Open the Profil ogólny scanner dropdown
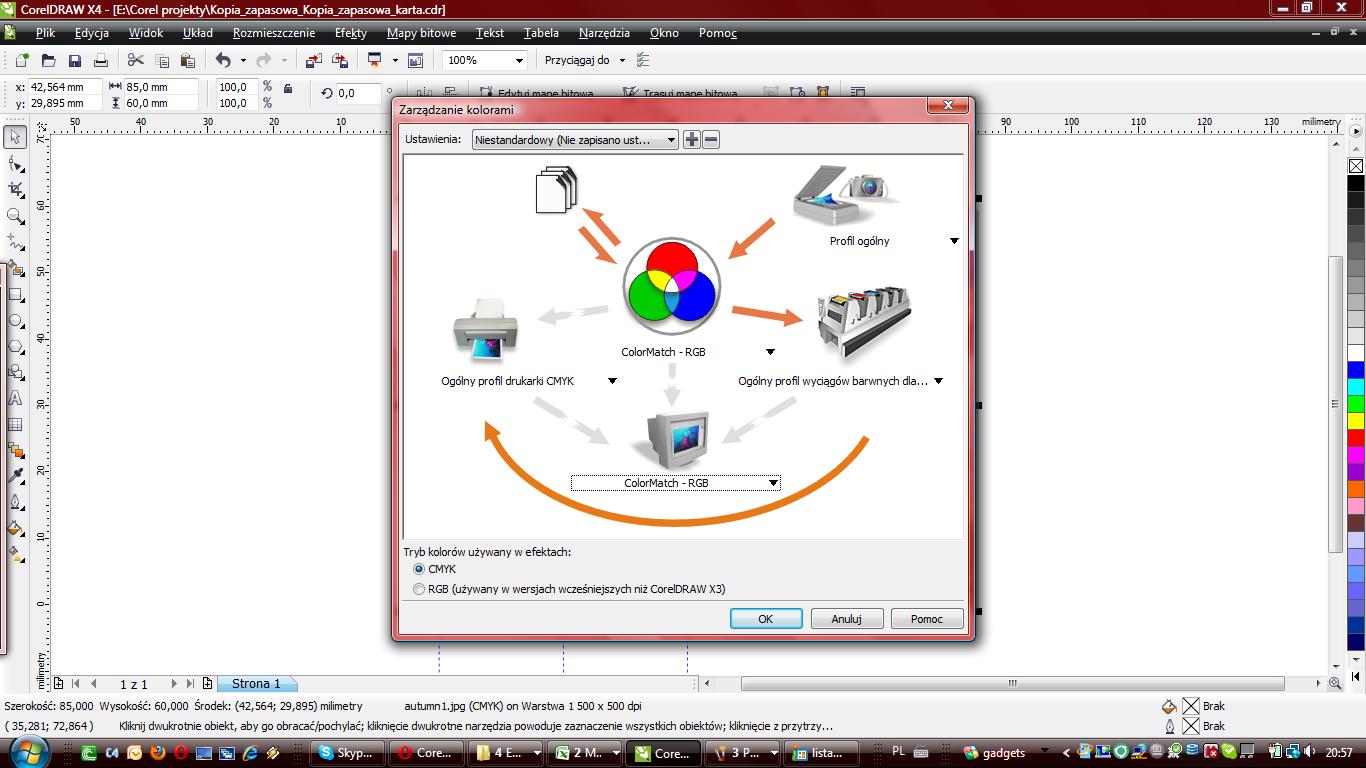Image resolution: width=1366 pixels, height=768 pixels. (x=954, y=241)
